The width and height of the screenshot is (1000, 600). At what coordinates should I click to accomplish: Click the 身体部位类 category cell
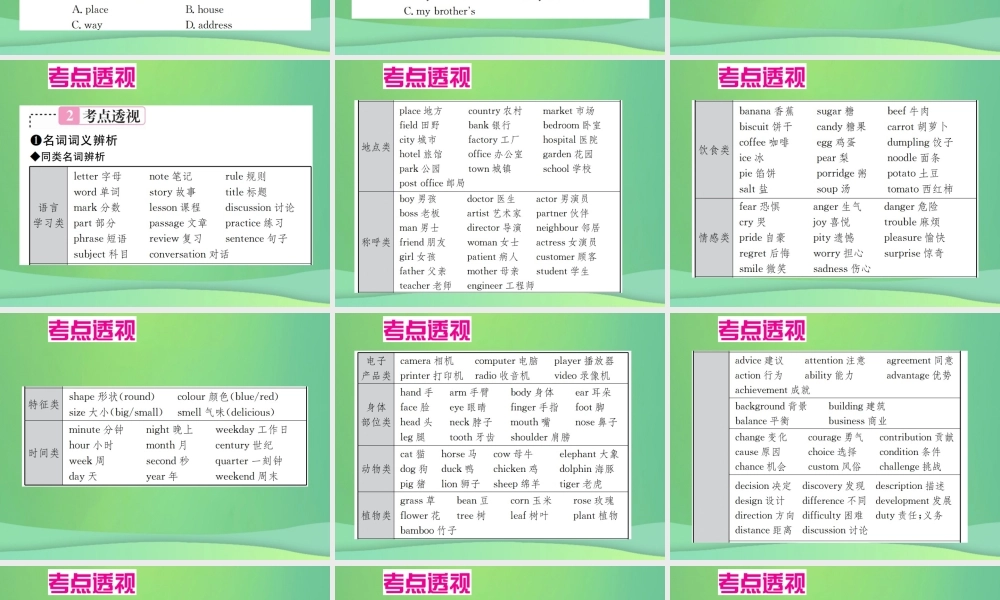[x=376, y=414]
